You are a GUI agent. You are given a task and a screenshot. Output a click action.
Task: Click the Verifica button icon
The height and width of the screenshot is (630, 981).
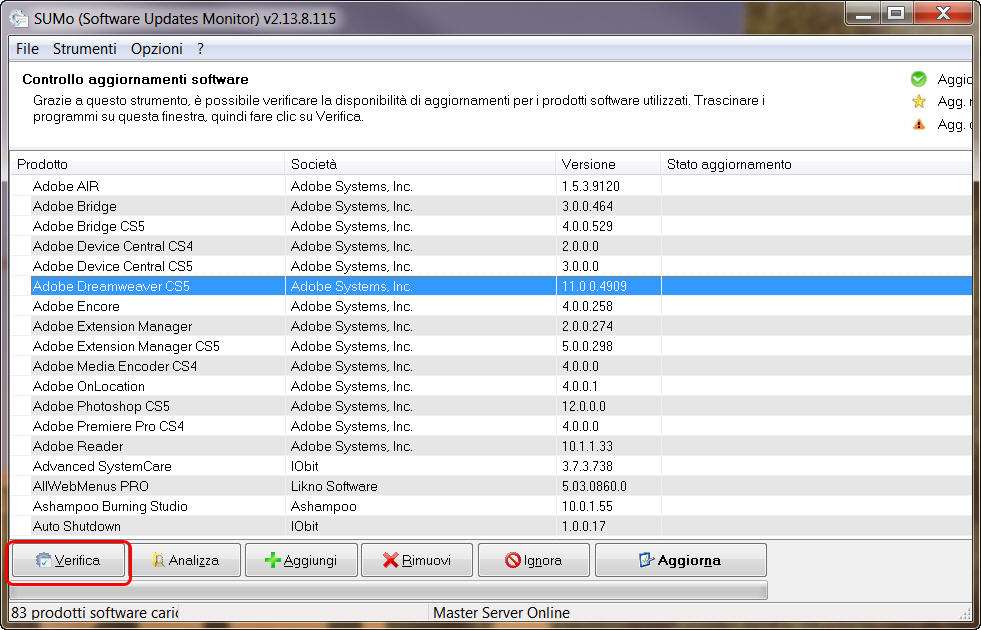pyautogui.click(x=43, y=561)
